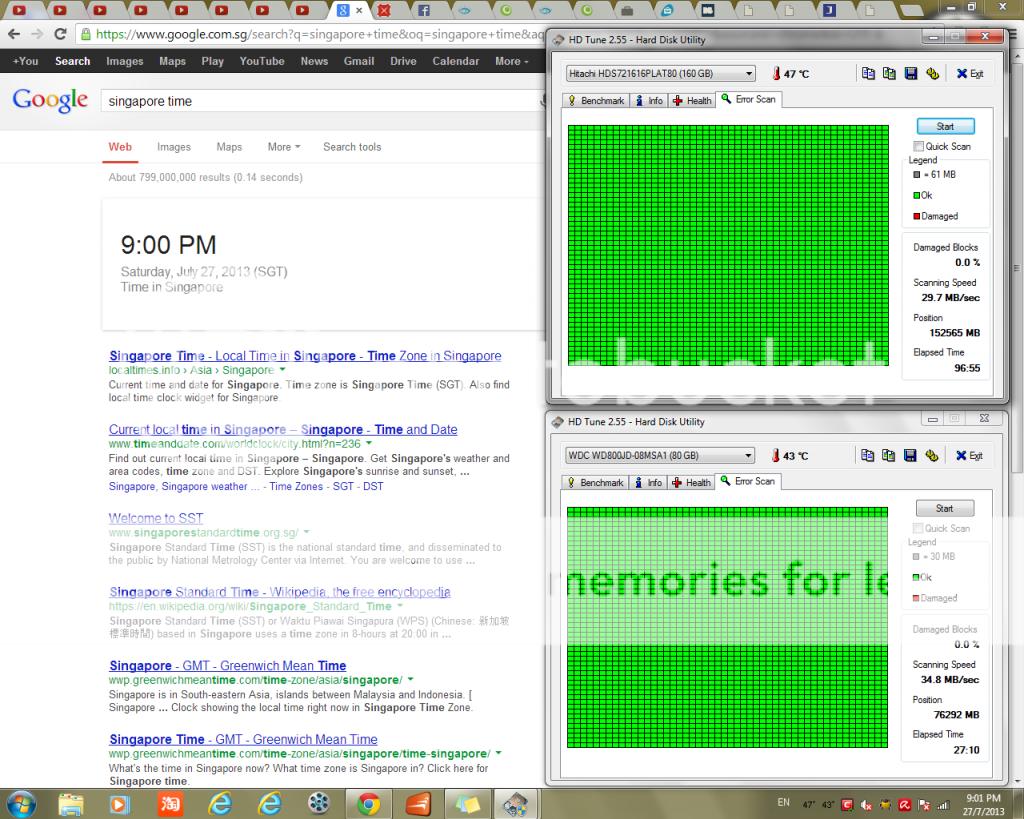Open the Welcome to SST search result

[x=156, y=518]
